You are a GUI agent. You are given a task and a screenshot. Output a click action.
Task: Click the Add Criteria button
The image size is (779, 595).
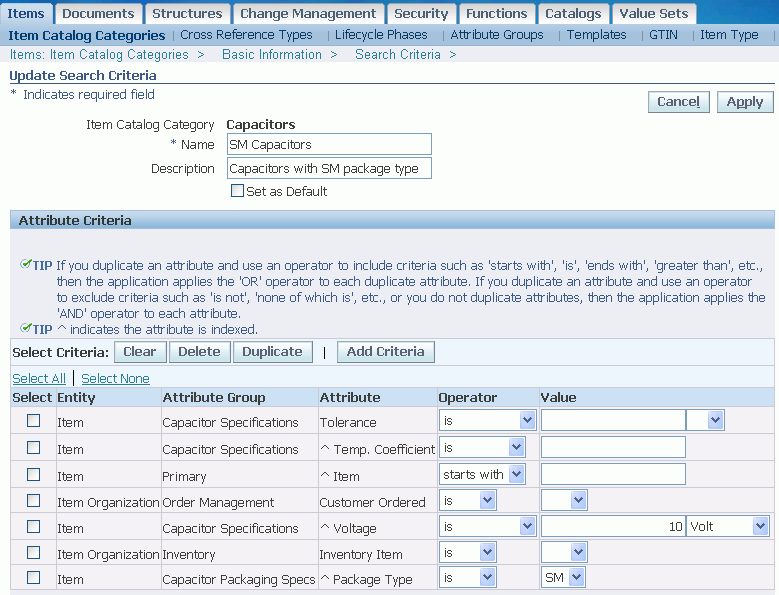click(x=386, y=352)
